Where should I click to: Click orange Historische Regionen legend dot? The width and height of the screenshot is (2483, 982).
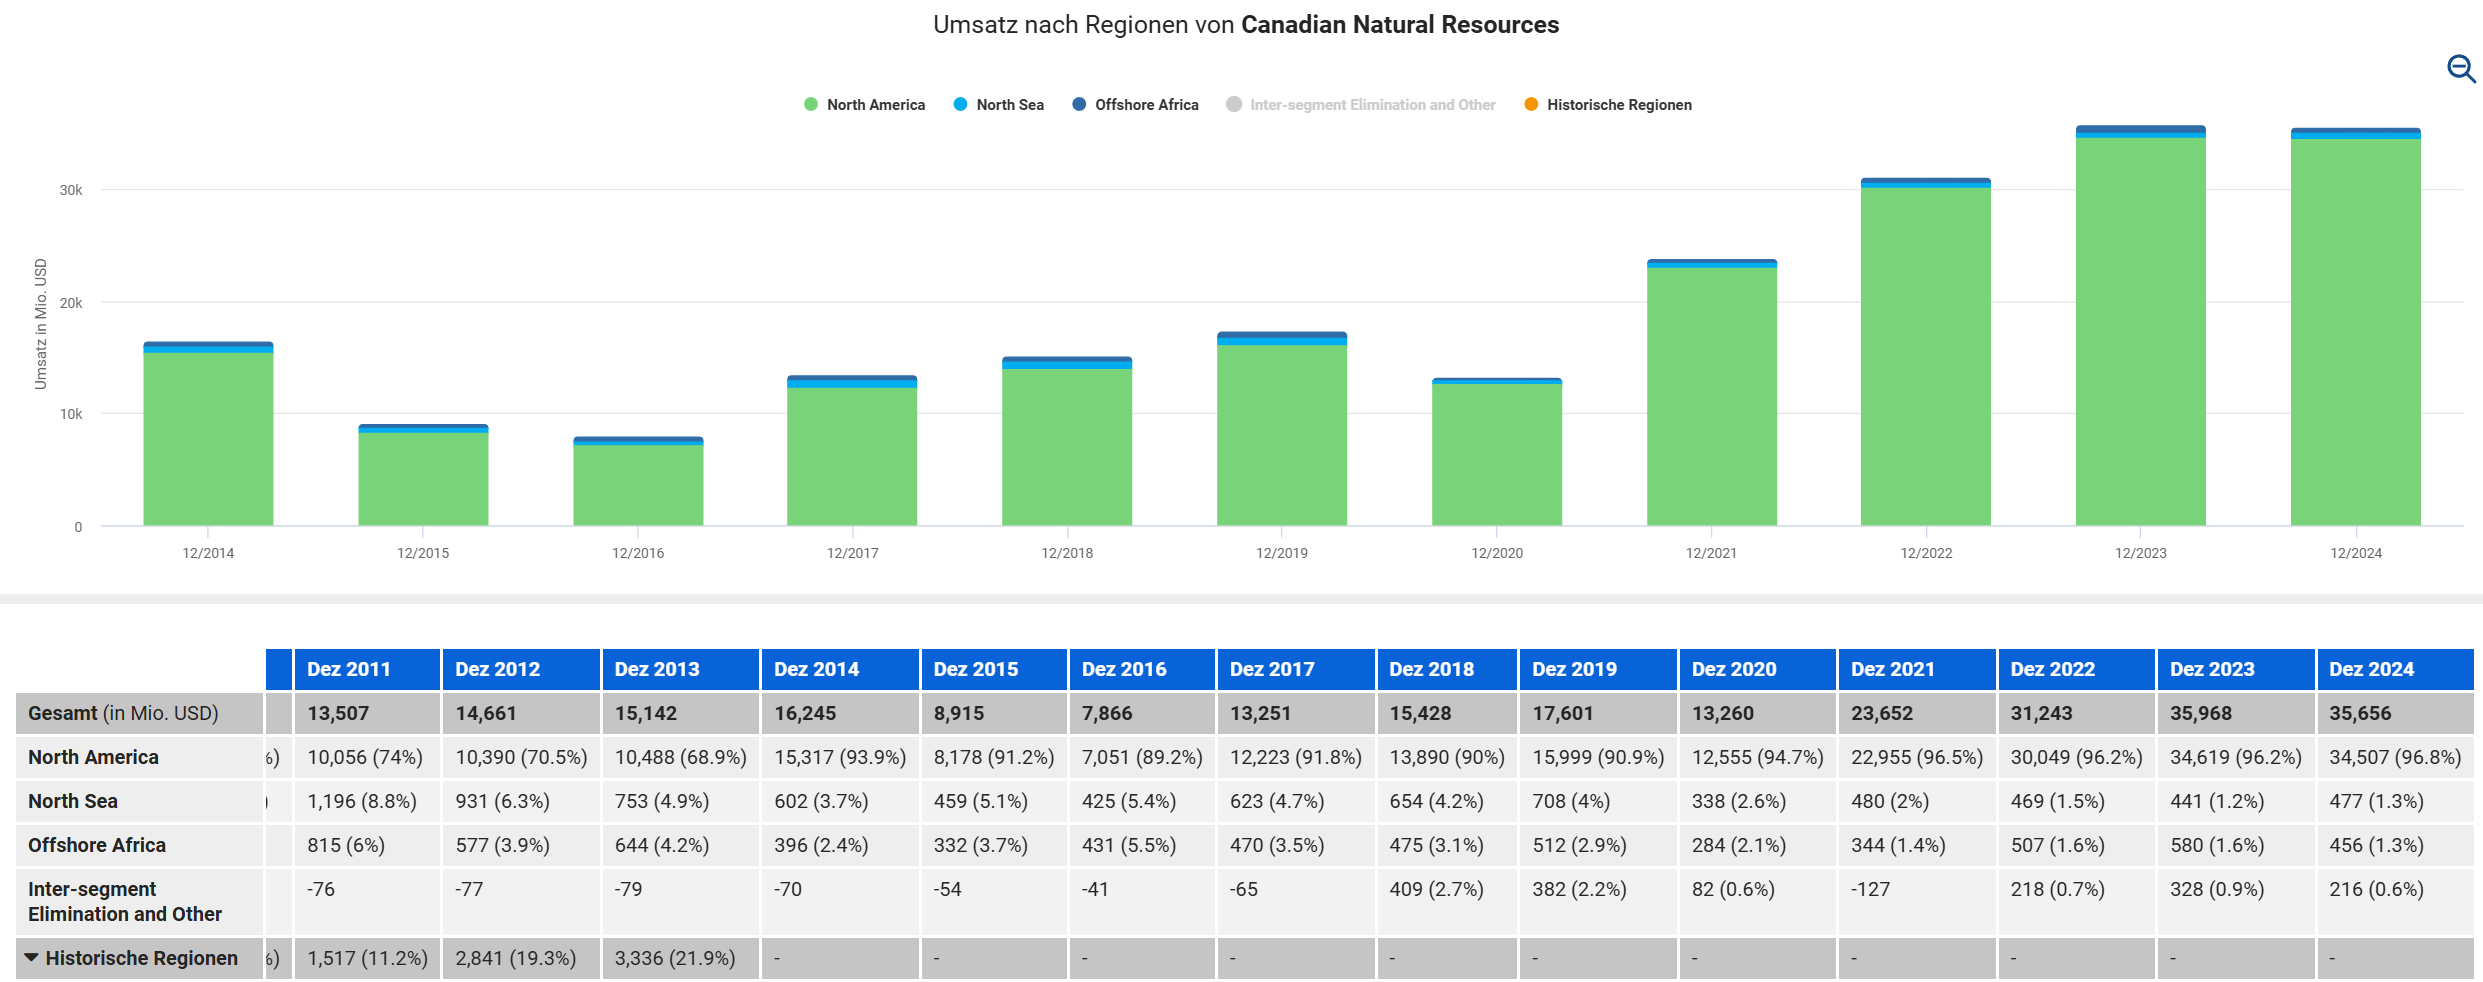coord(1531,105)
